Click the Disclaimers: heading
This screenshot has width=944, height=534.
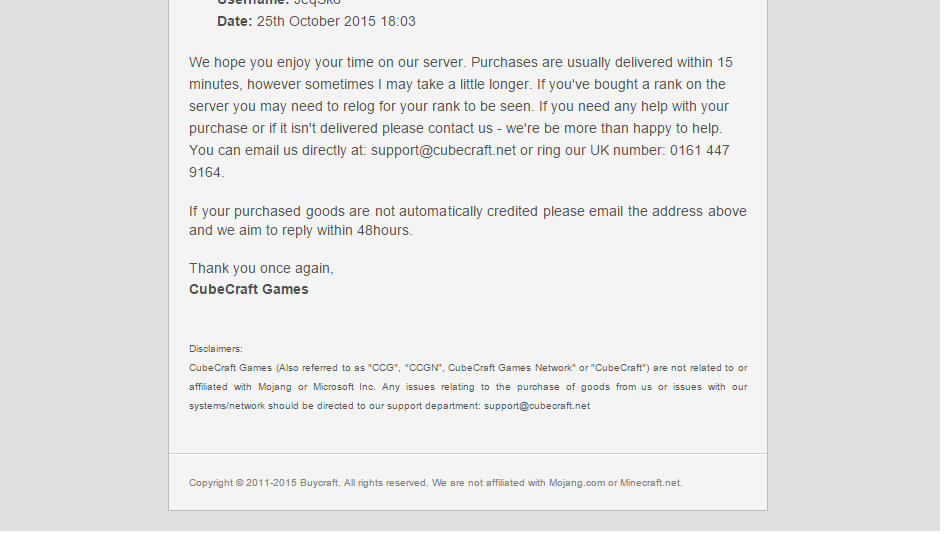tap(216, 349)
